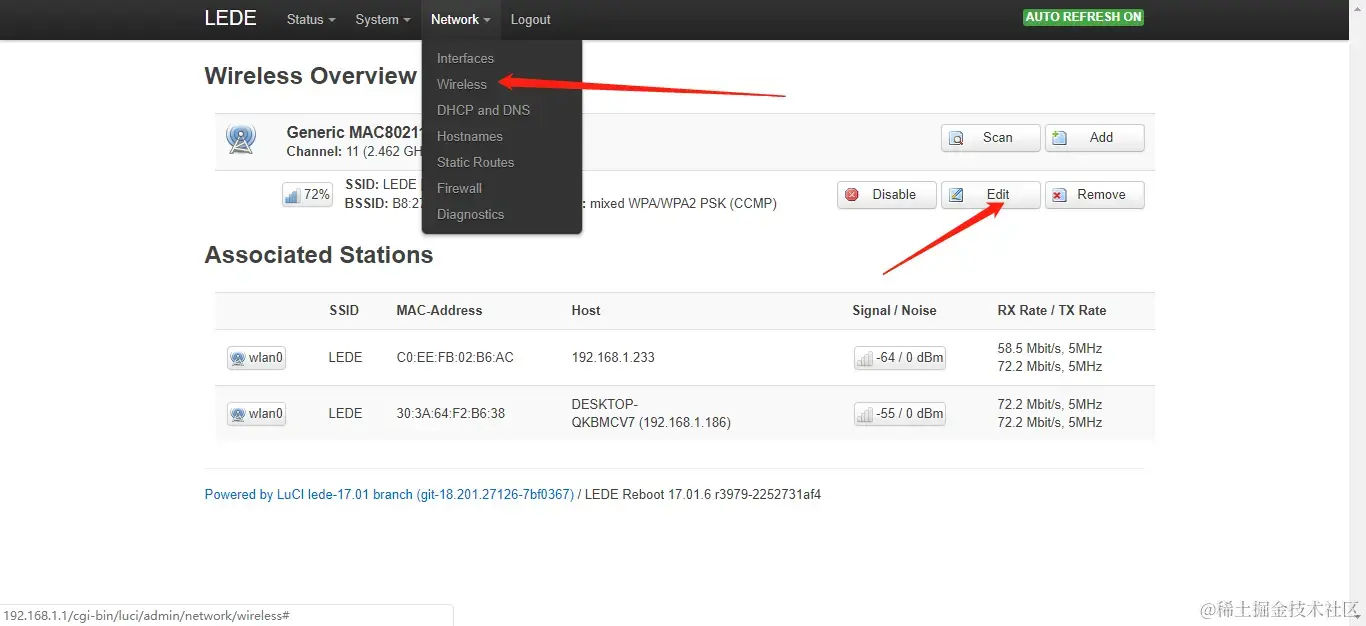Click the plus icon on Add button
Image resolution: width=1366 pixels, height=626 pixels.
click(1060, 138)
